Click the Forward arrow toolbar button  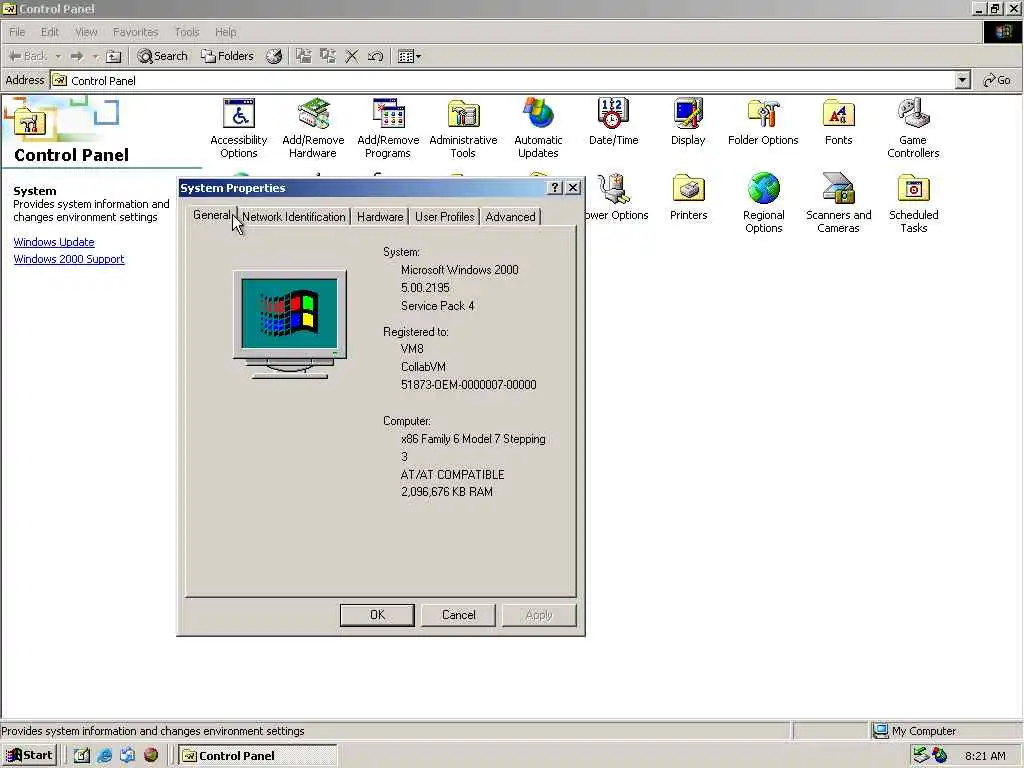point(77,57)
